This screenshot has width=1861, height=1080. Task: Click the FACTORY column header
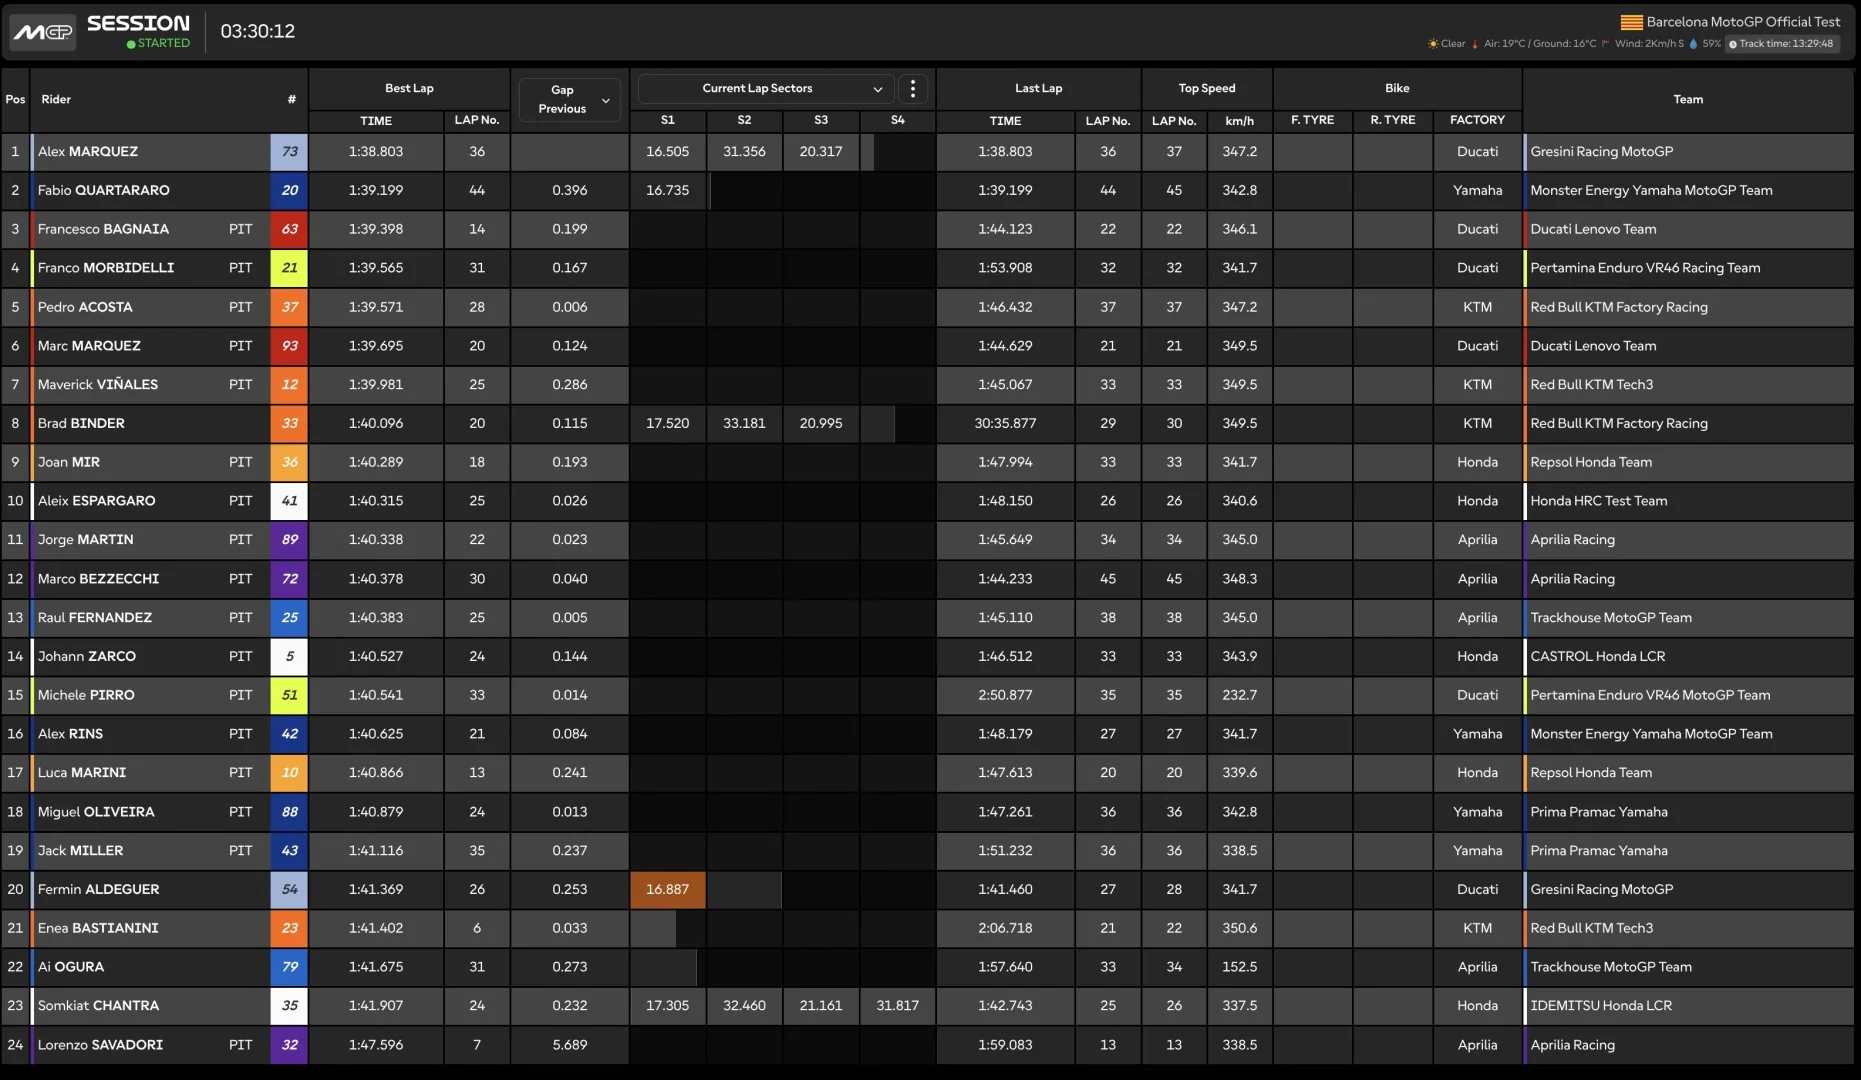pyautogui.click(x=1477, y=120)
